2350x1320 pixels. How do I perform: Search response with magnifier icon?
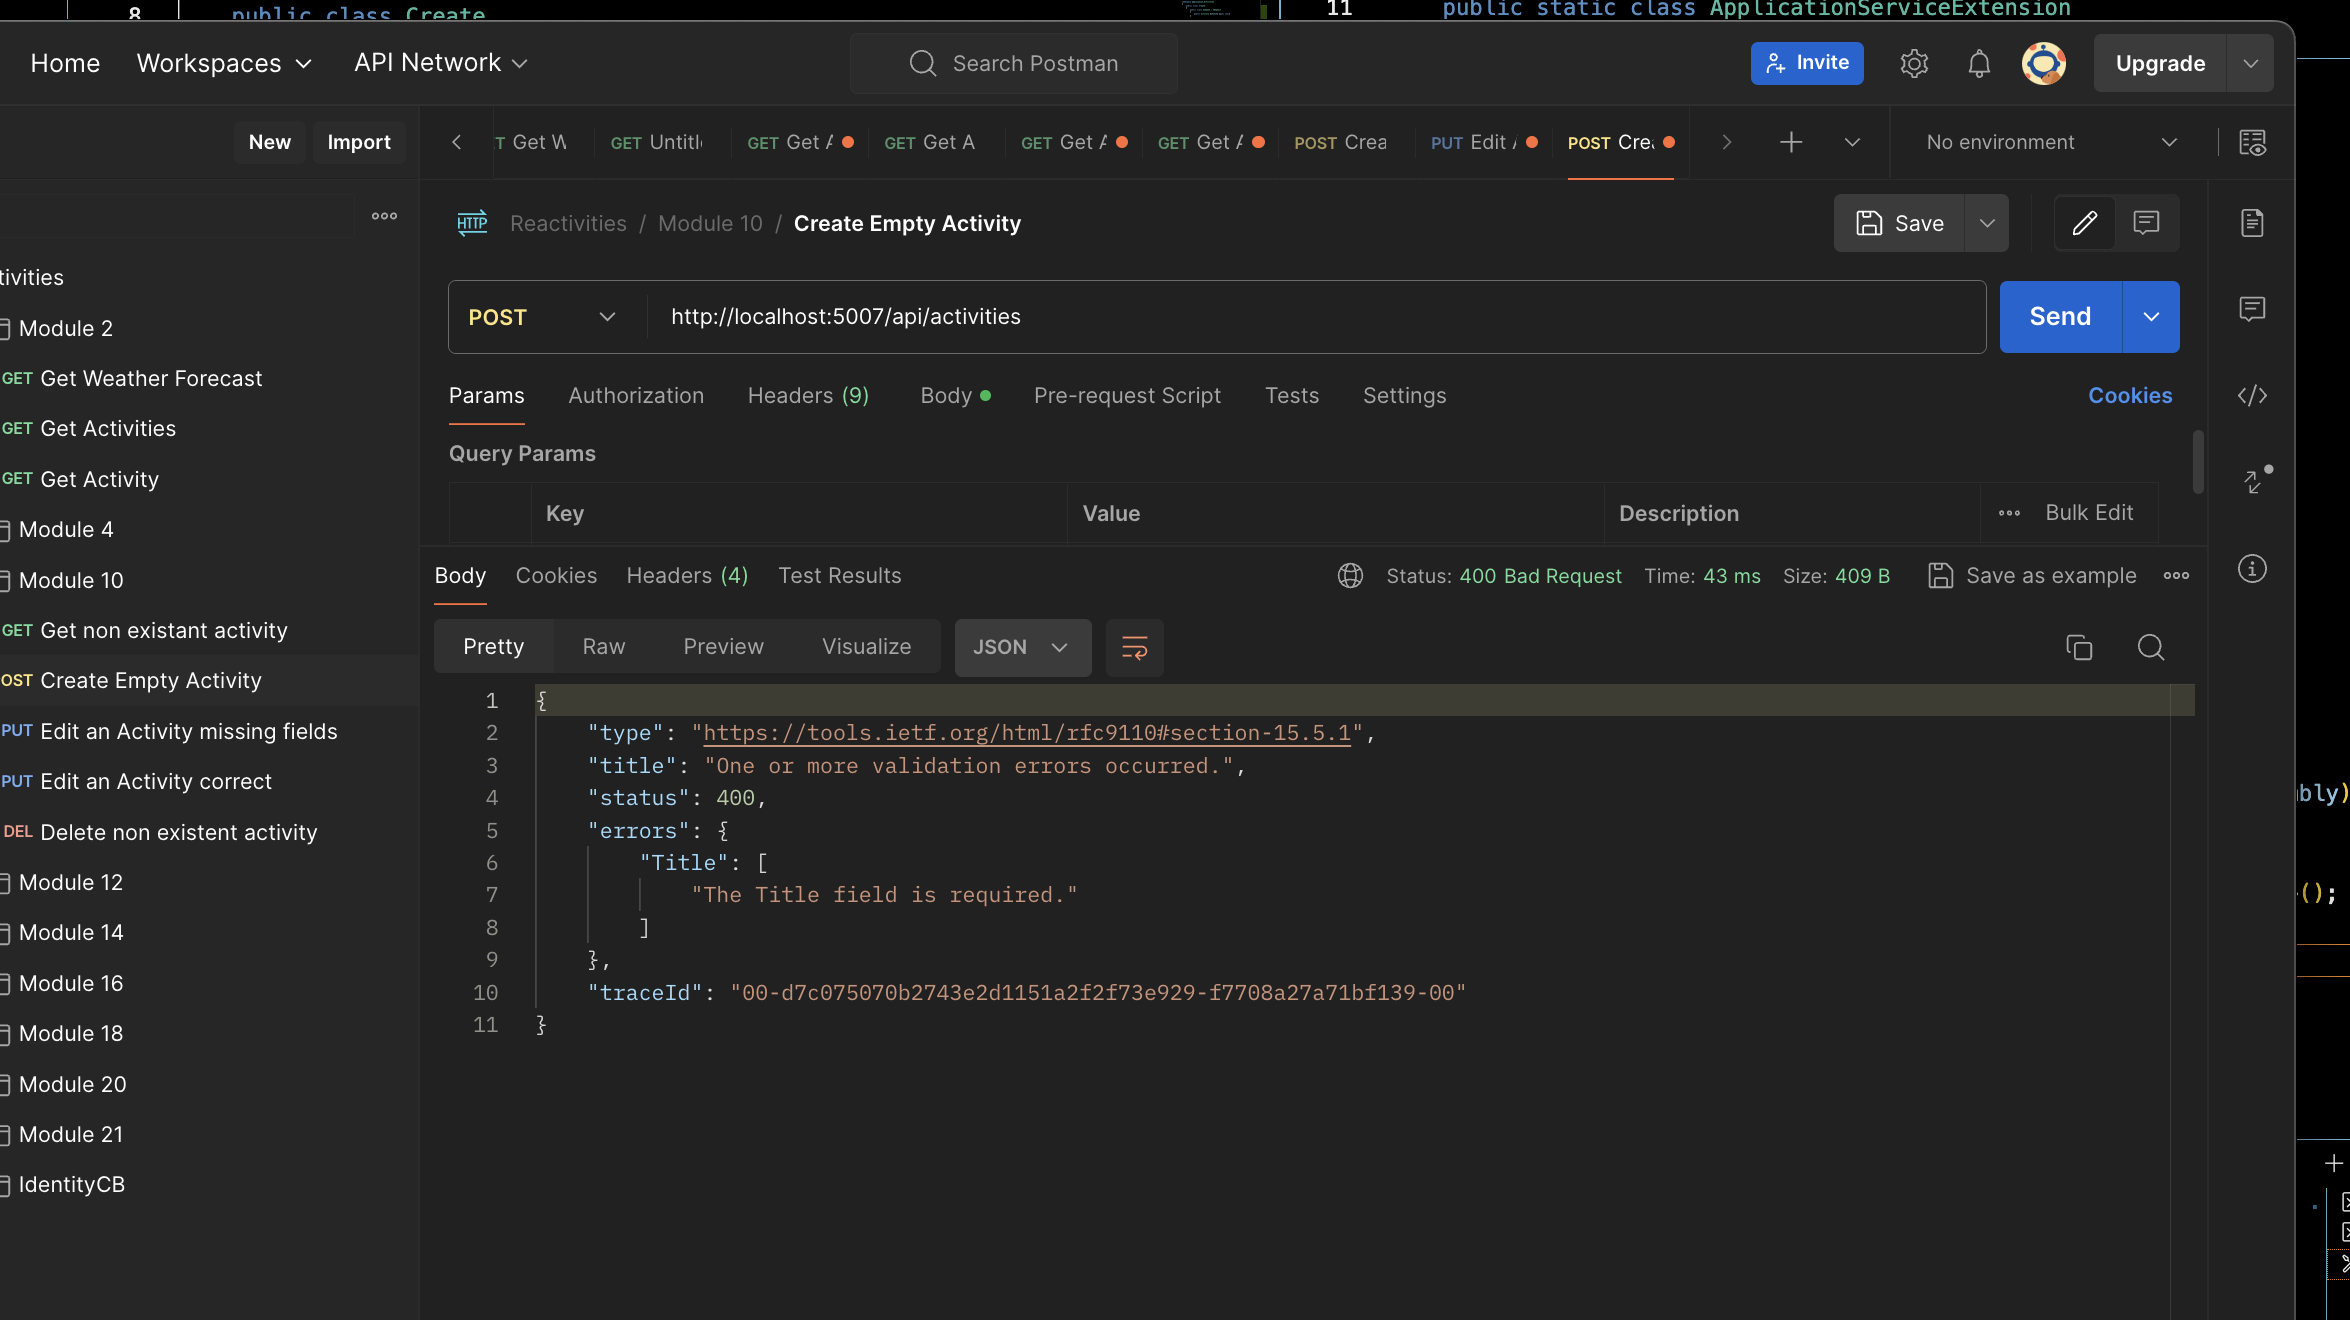click(x=2150, y=648)
